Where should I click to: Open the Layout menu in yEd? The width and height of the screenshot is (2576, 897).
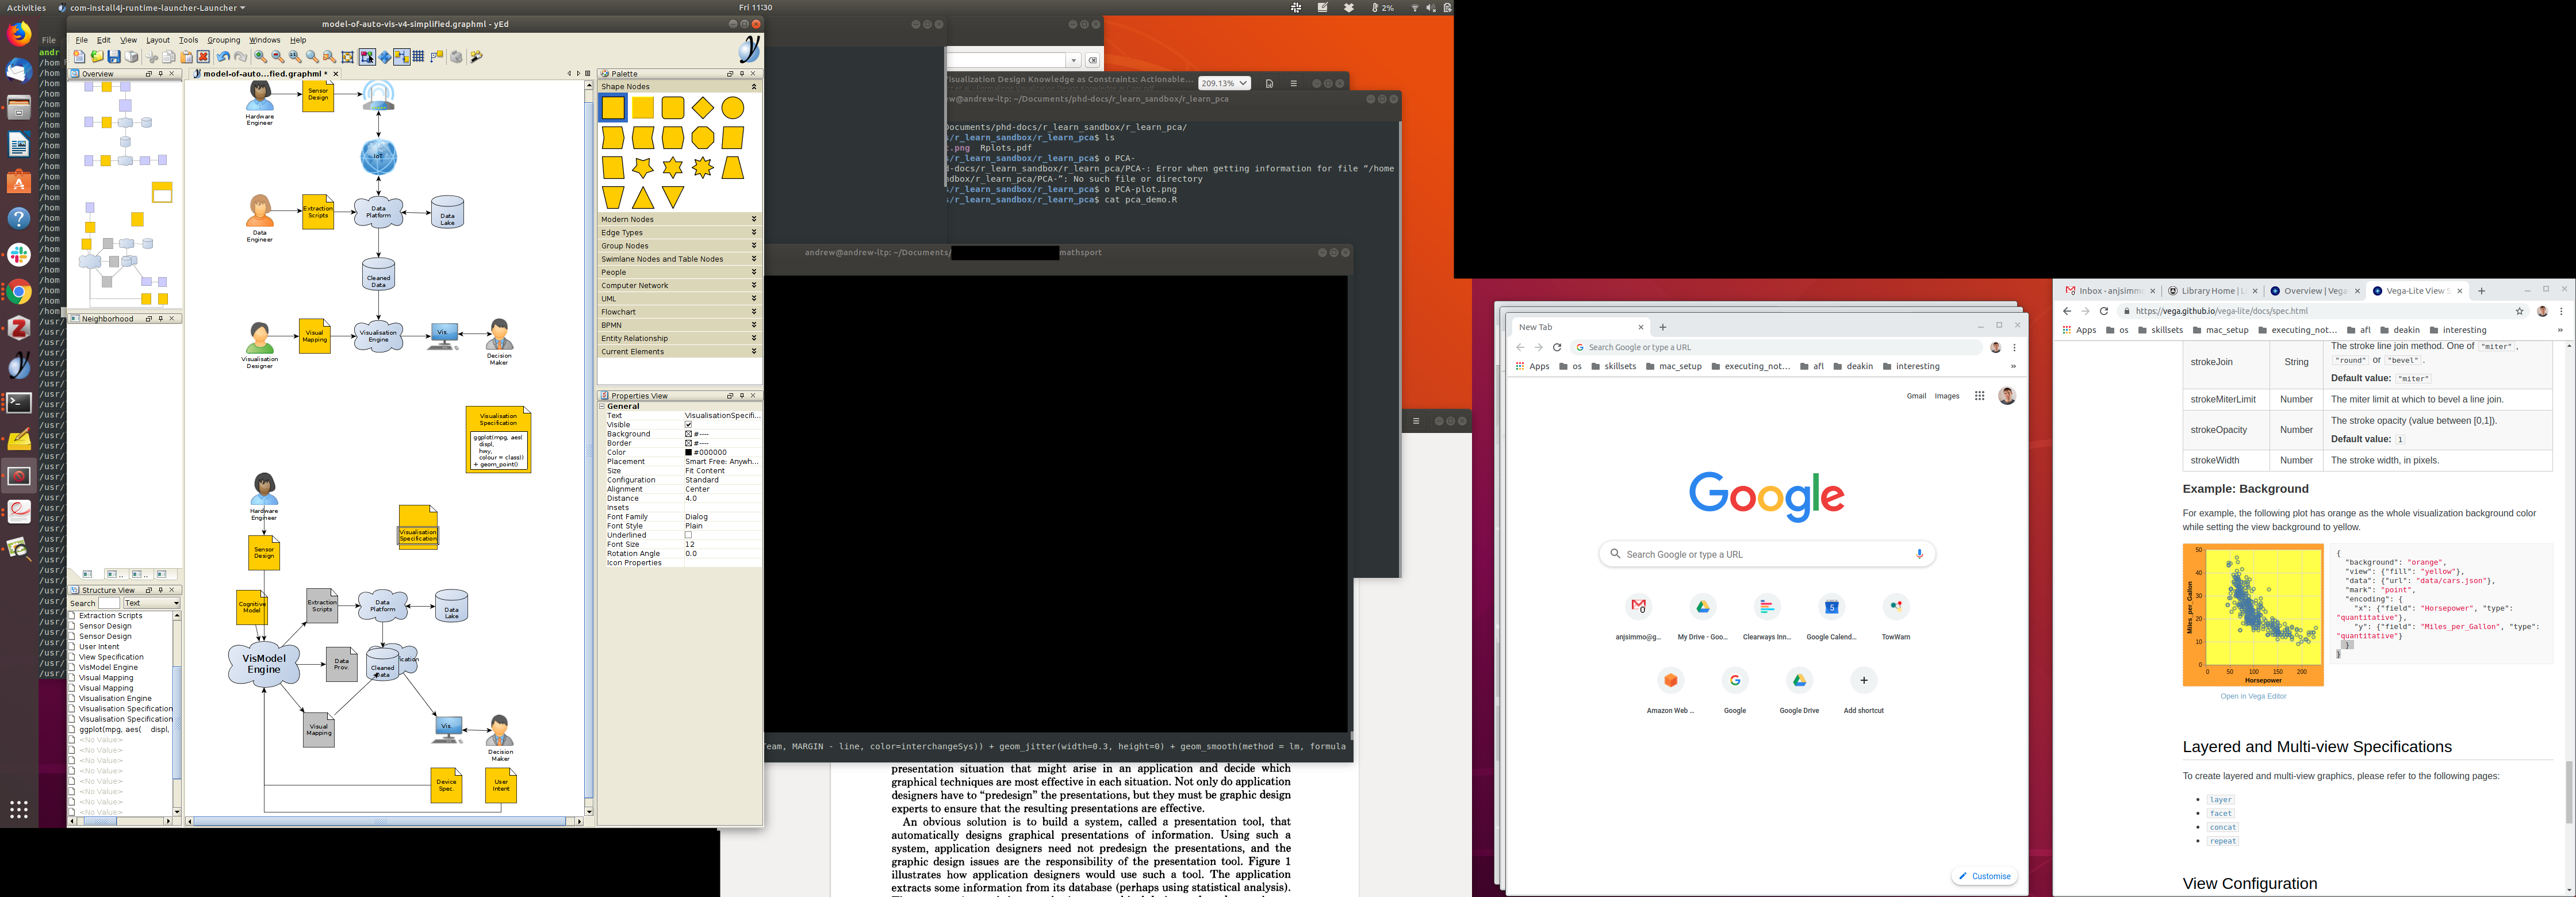click(x=157, y=40)
